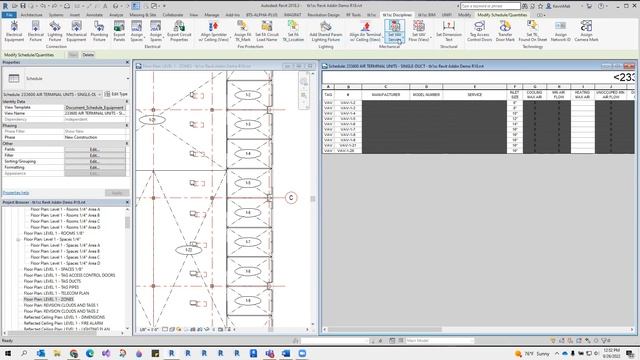Image resolution: width=640 pixels, height=360 pixels.
Task: Click grid bubble C in floor plan
Action: pos(291,198)
